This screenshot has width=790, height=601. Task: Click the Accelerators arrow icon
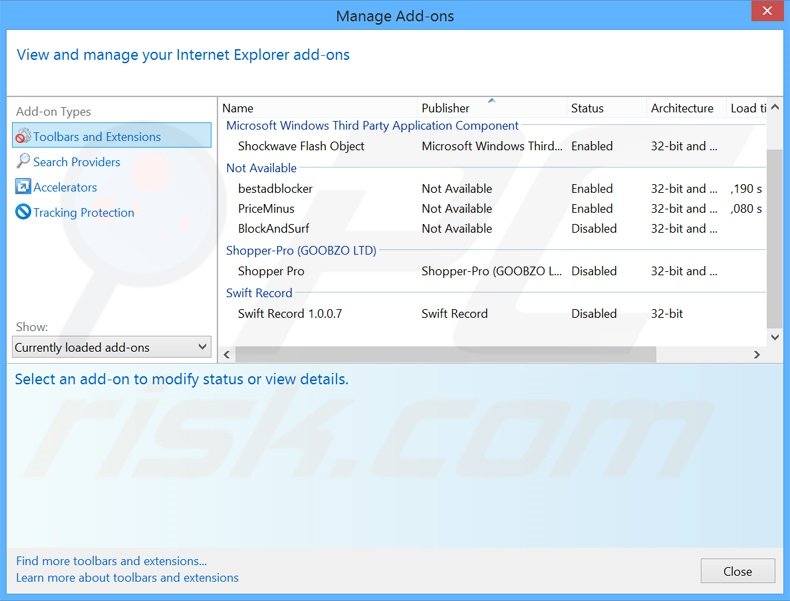pos(23,186)
